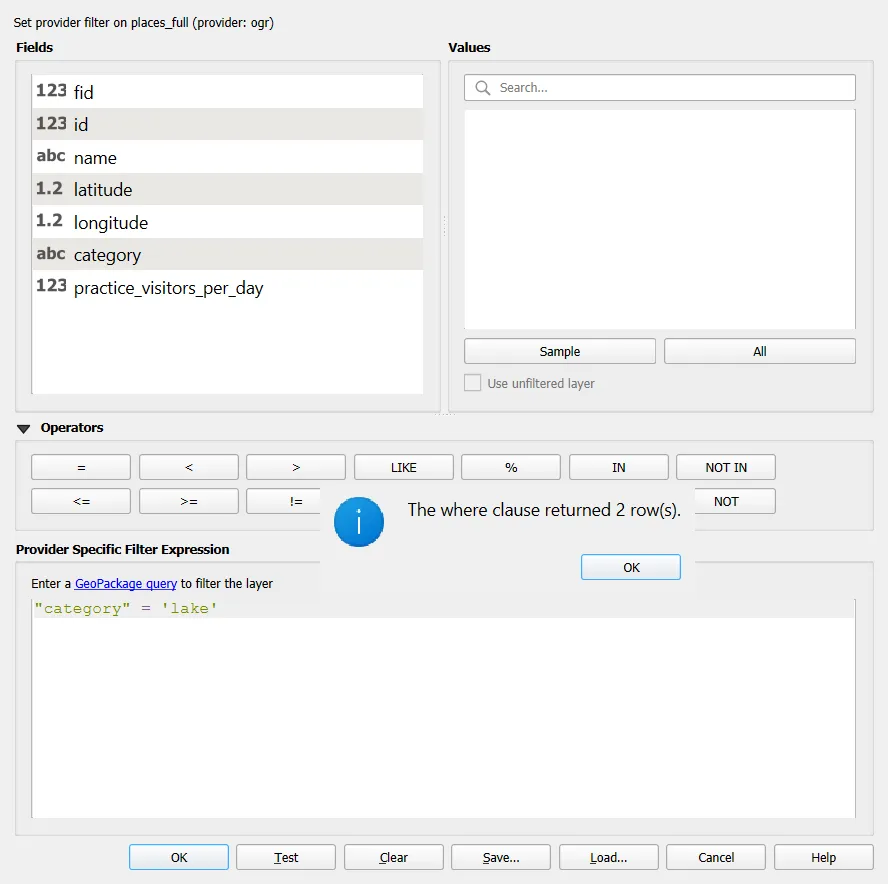Click the magnifier icon in Values search
Image resolution: width=888 pixels, height=884 pixels.
tap(483, 88)
